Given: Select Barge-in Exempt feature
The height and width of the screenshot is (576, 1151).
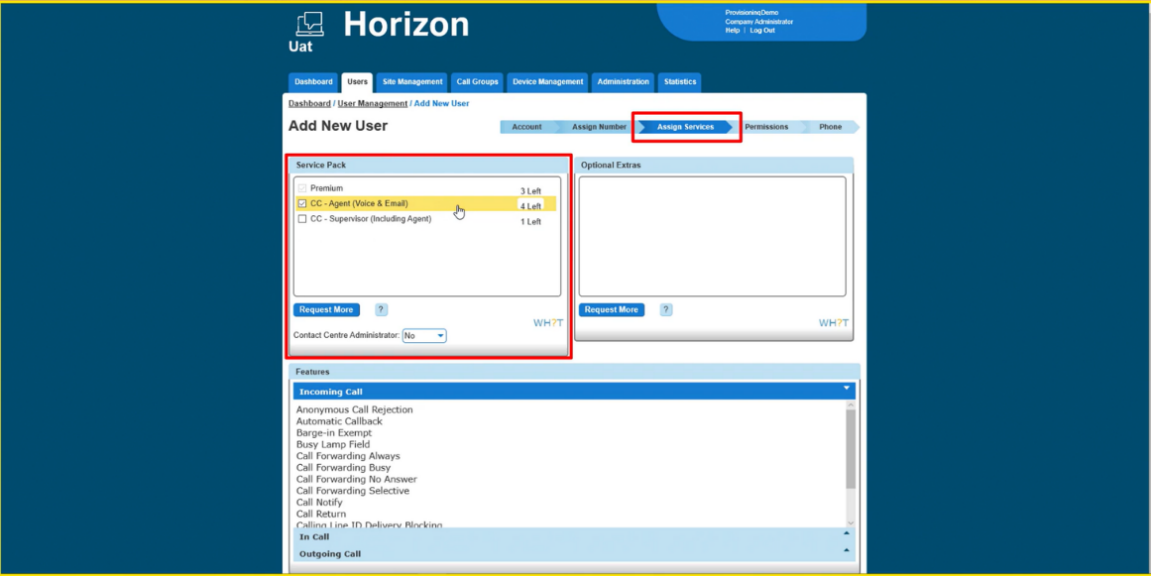Looking at the screenshot, I should pyautogui.click(x=334, y=433).
